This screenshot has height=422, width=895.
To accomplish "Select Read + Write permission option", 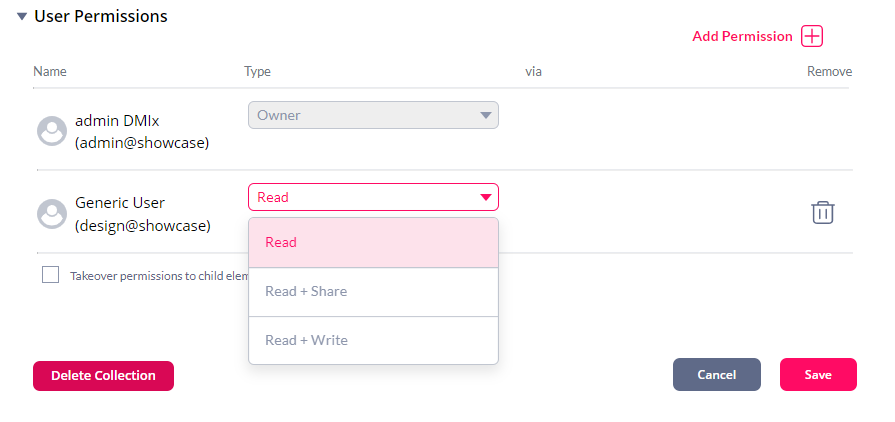I will pos(373,340).
